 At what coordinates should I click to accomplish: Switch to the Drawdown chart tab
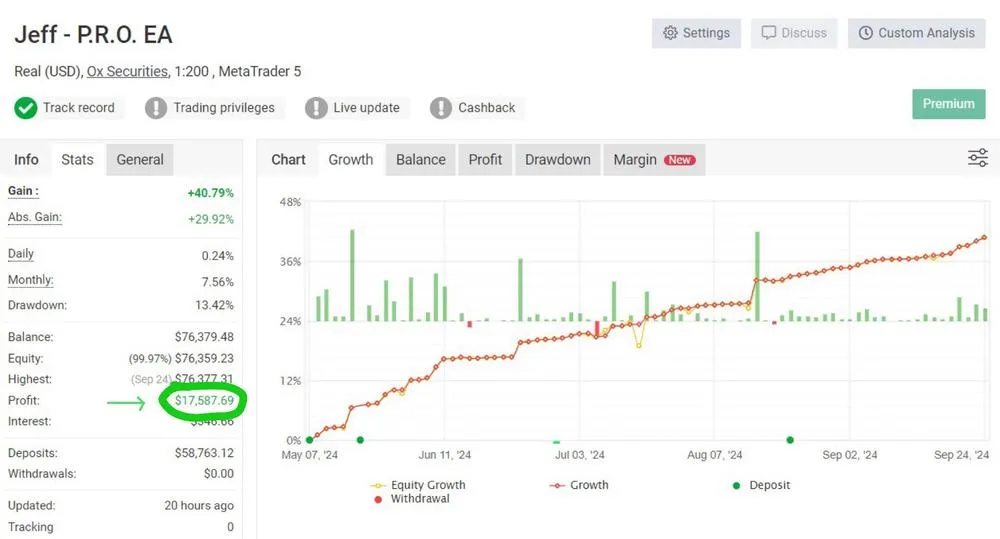click(x=558, y=159)
